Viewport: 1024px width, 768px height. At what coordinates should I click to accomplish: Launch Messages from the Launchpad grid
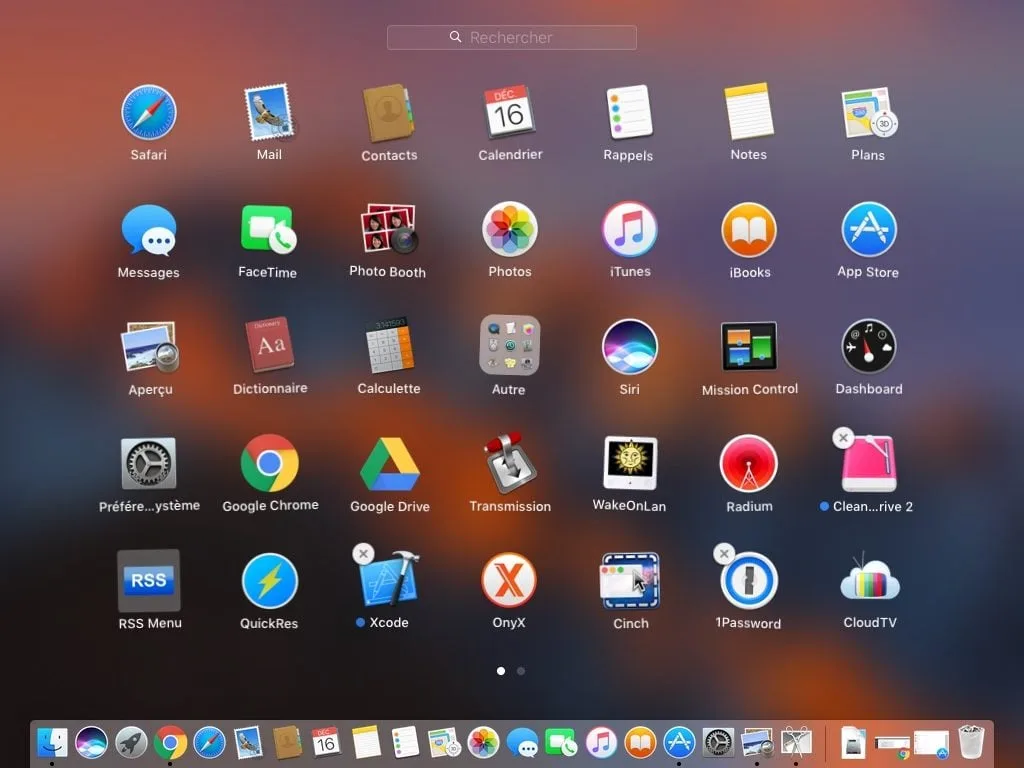click(x=149, y=230)
